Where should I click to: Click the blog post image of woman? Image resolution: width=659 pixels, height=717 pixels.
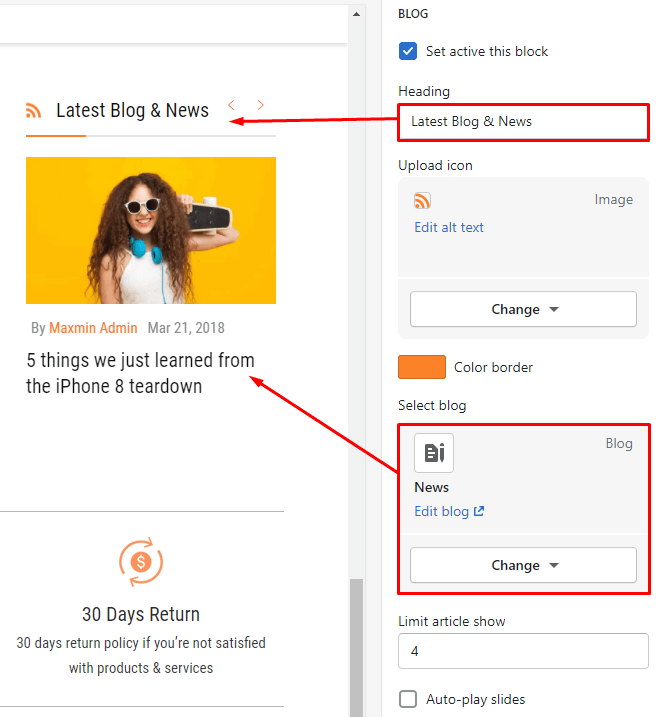click(x=151, y=230)
